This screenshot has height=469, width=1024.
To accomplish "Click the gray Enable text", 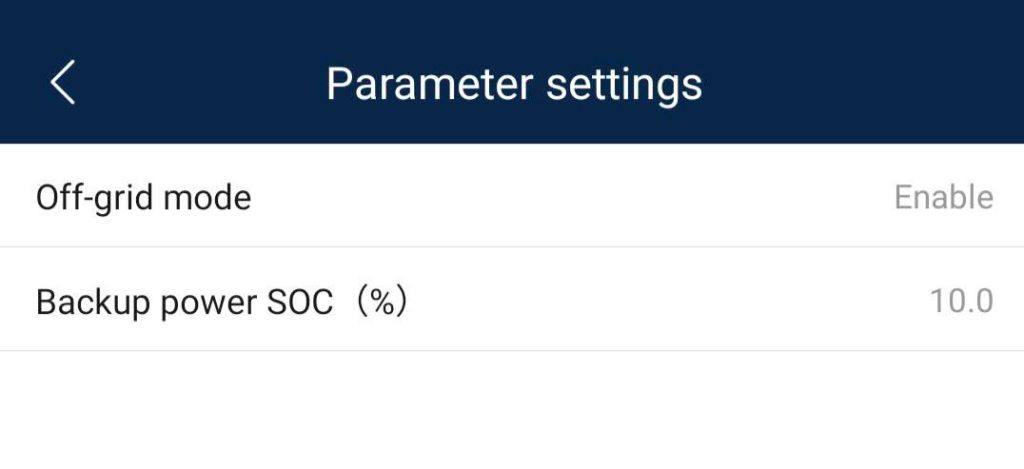I will tap(944, 197).
